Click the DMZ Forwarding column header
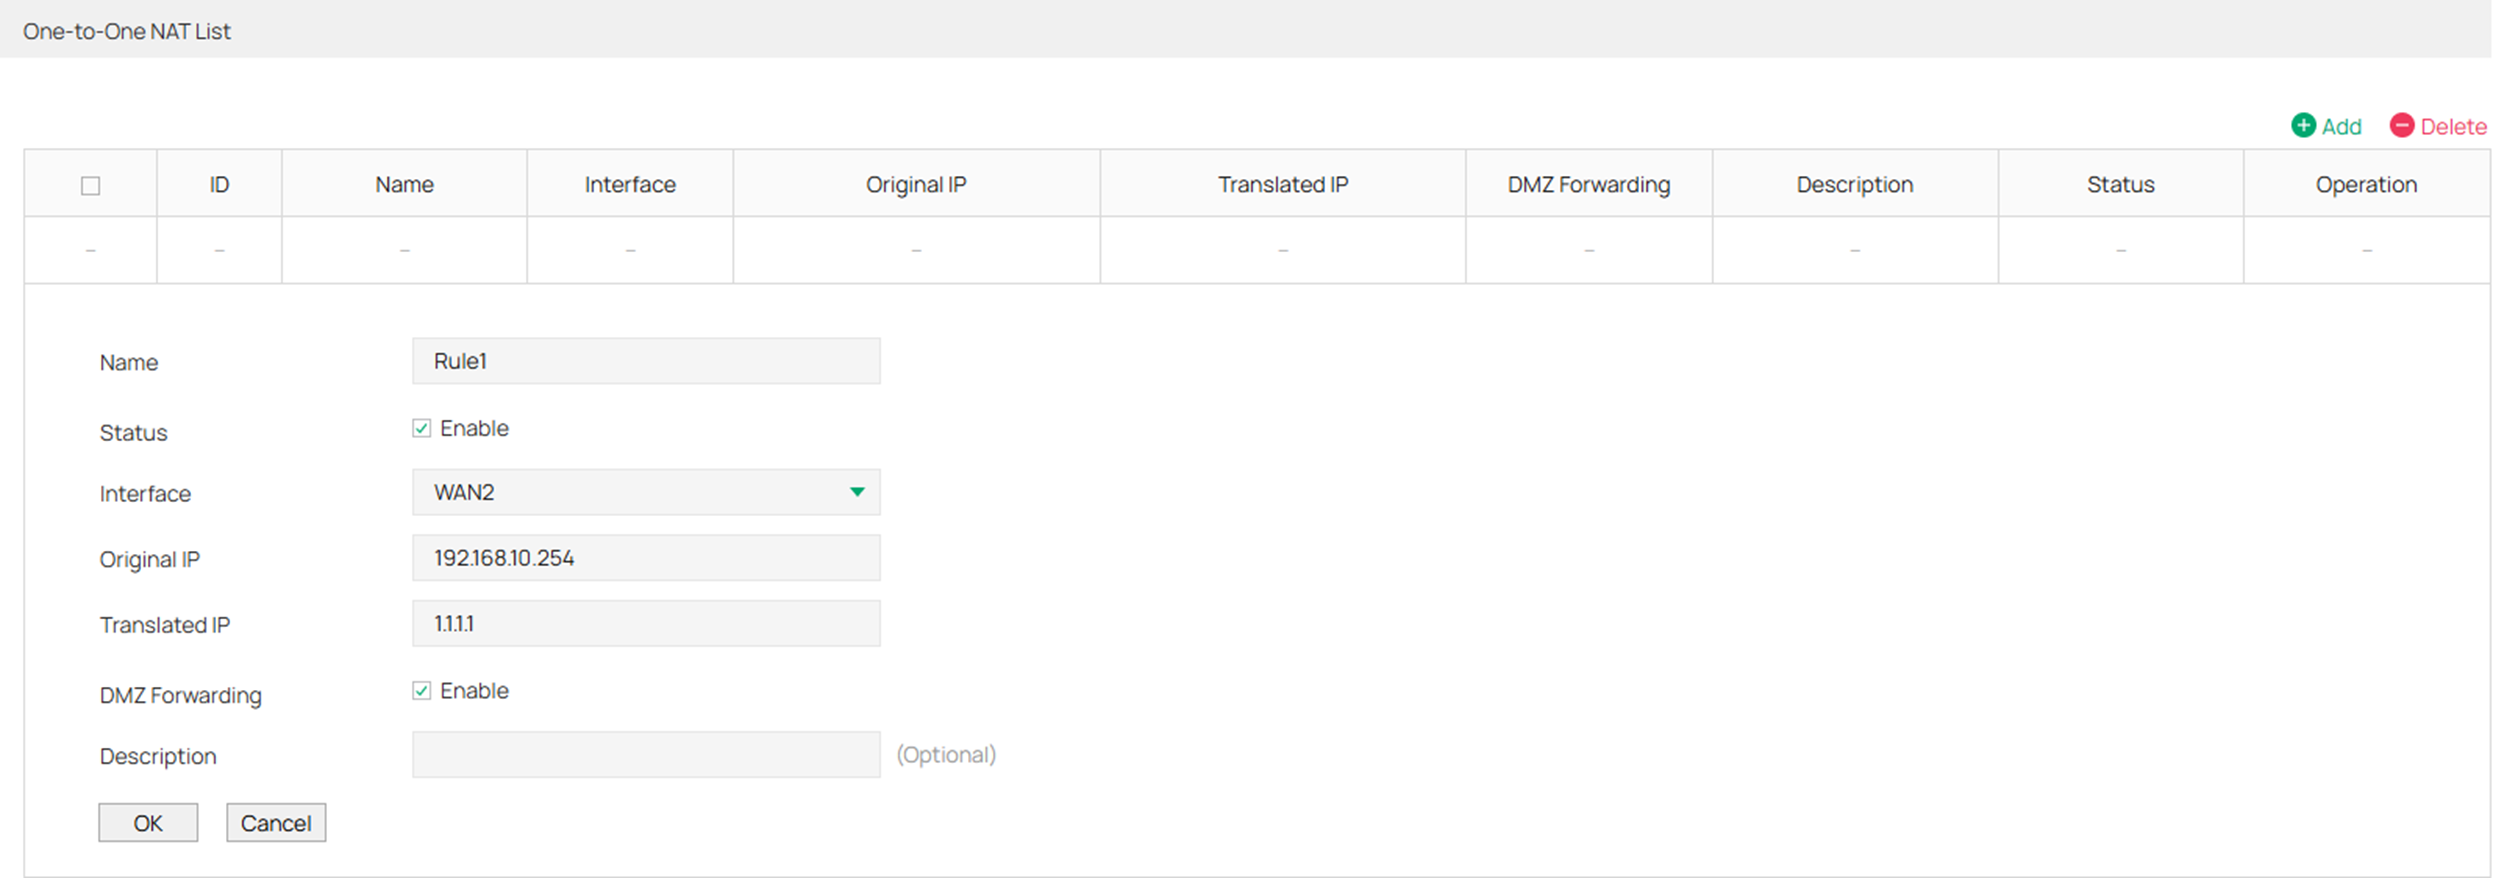 tap(1588, 185)
